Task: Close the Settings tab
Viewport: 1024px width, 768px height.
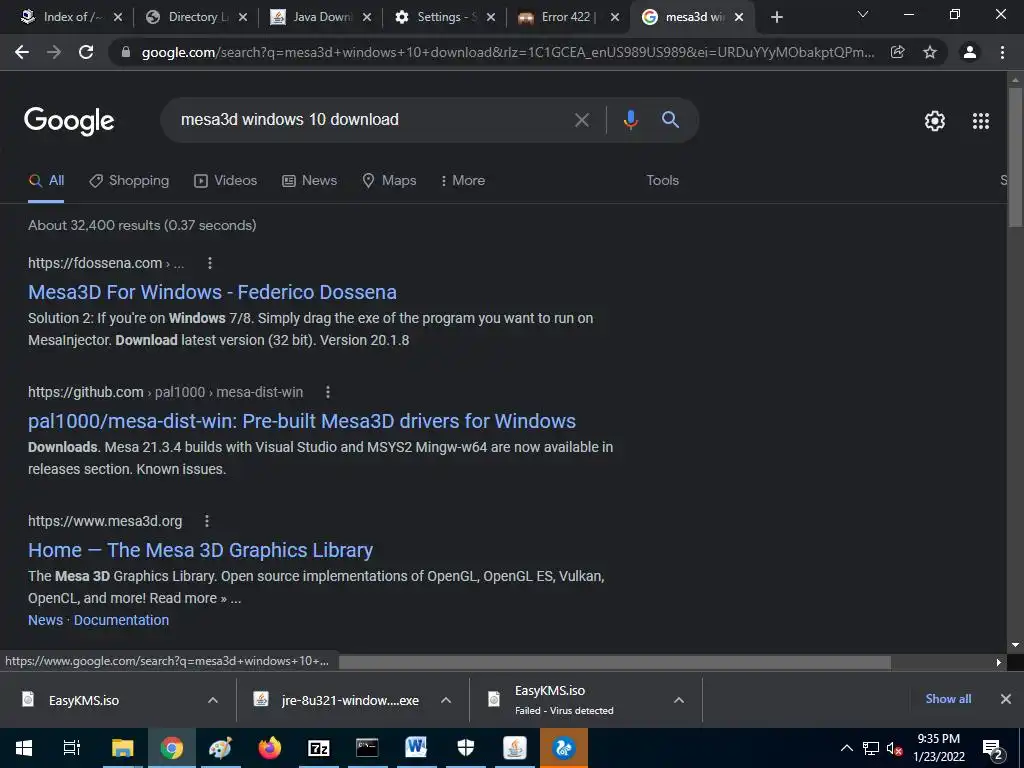Action: click(x=491, y=18)
